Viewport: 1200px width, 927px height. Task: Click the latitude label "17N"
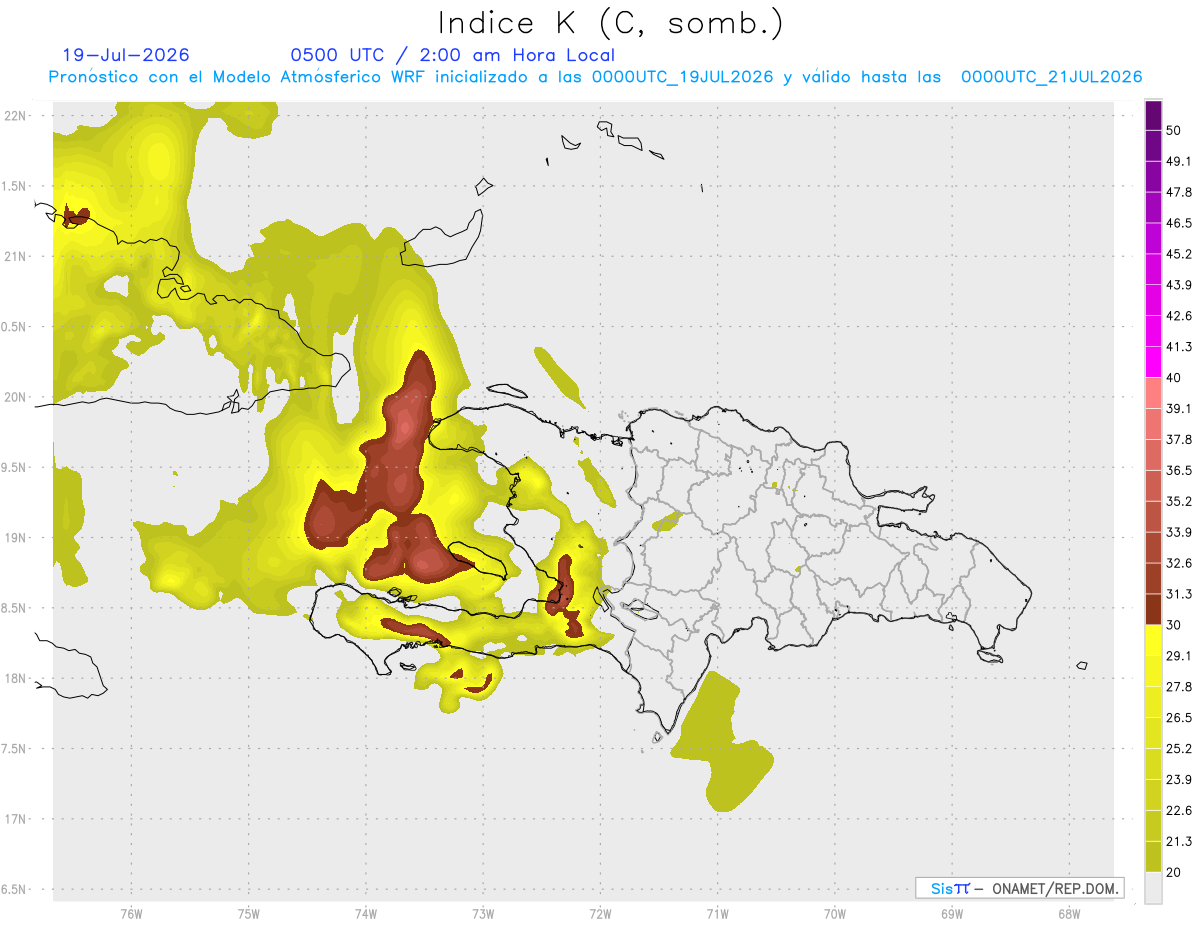(x=15, y=819)
